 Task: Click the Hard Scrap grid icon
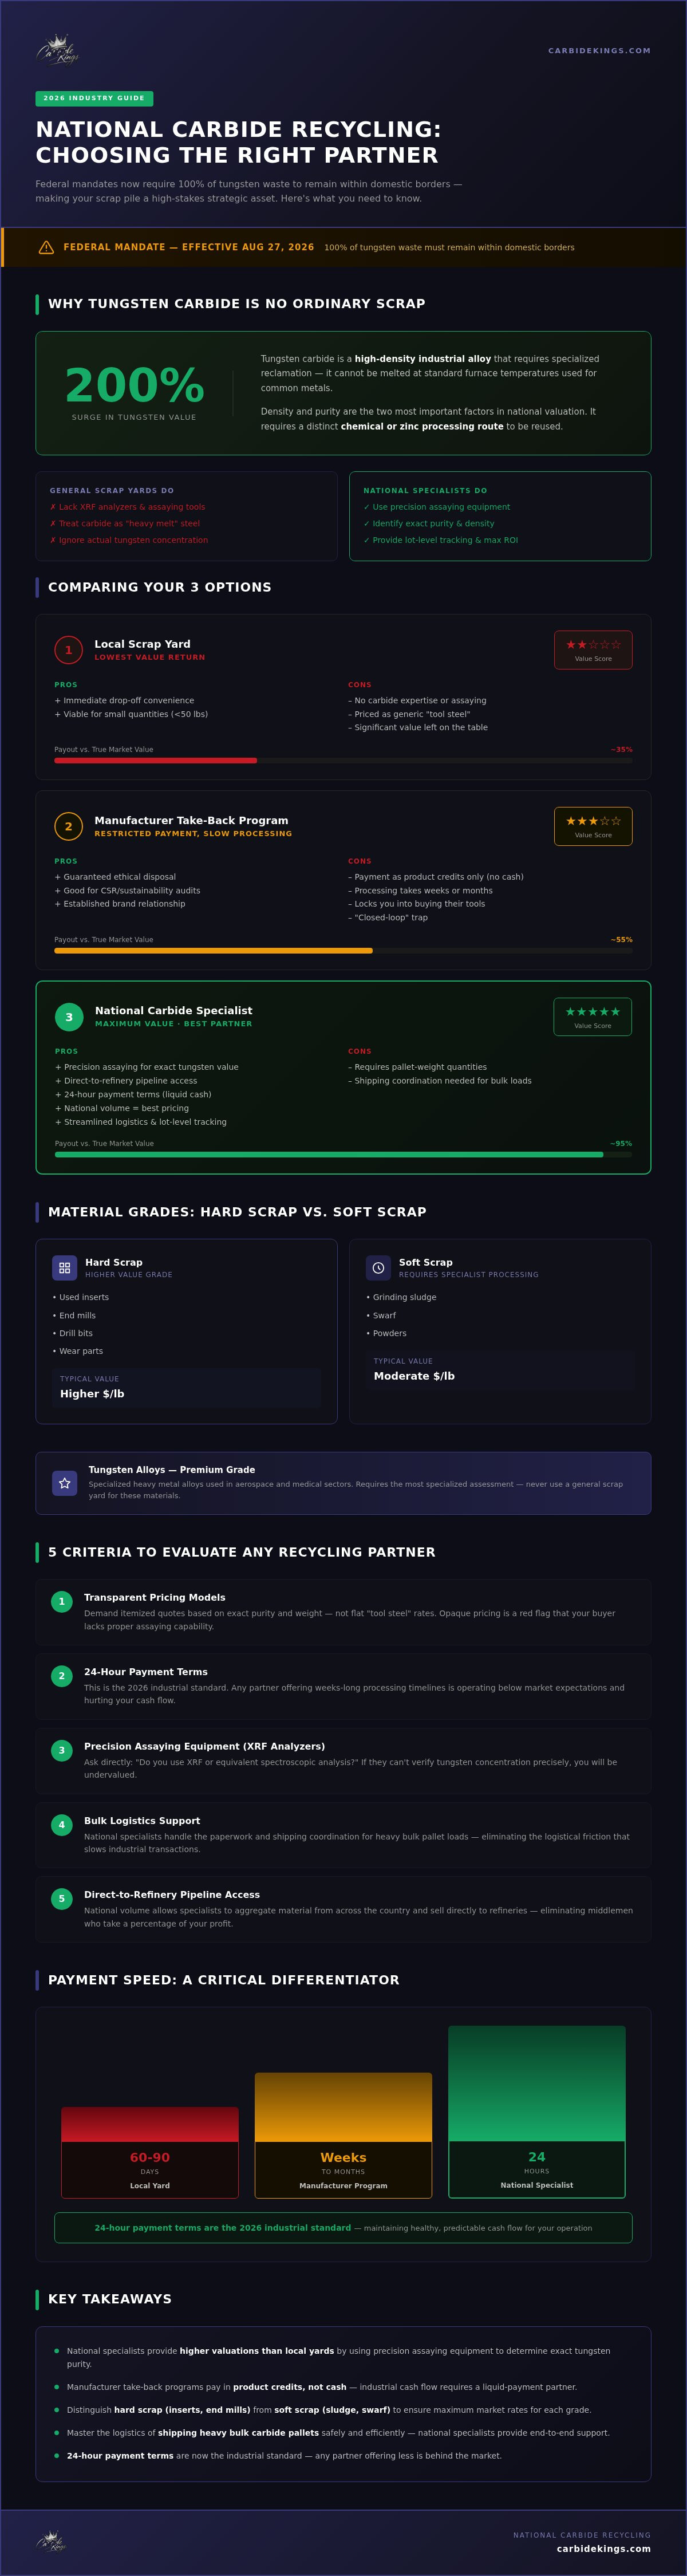click(x=64, y=1267)
